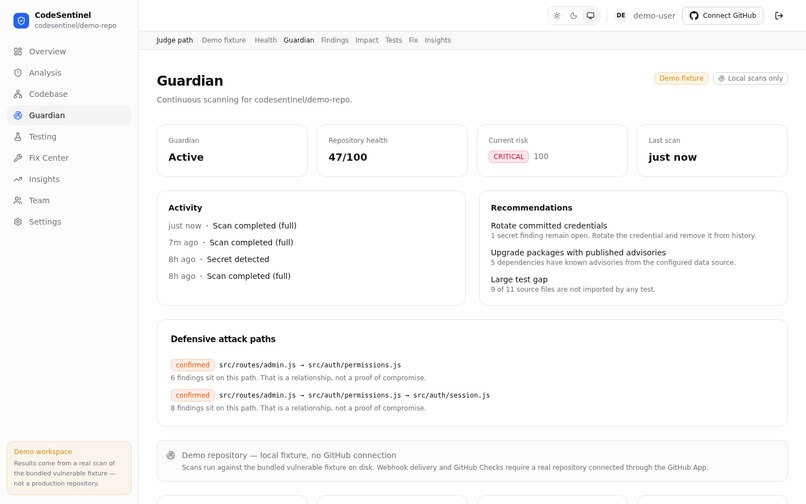Open the Team page
This screenshot has height=504, width=806.
tap(69, 201)
